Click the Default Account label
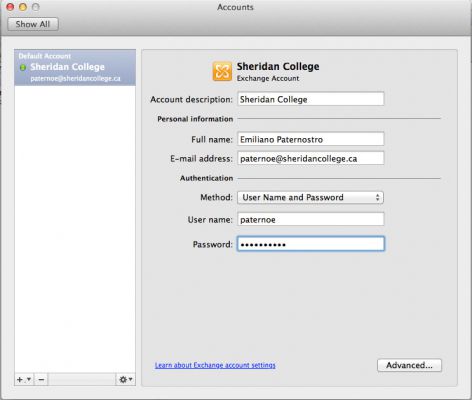This screenshot has width=472, height=400. tap(45, 56)
